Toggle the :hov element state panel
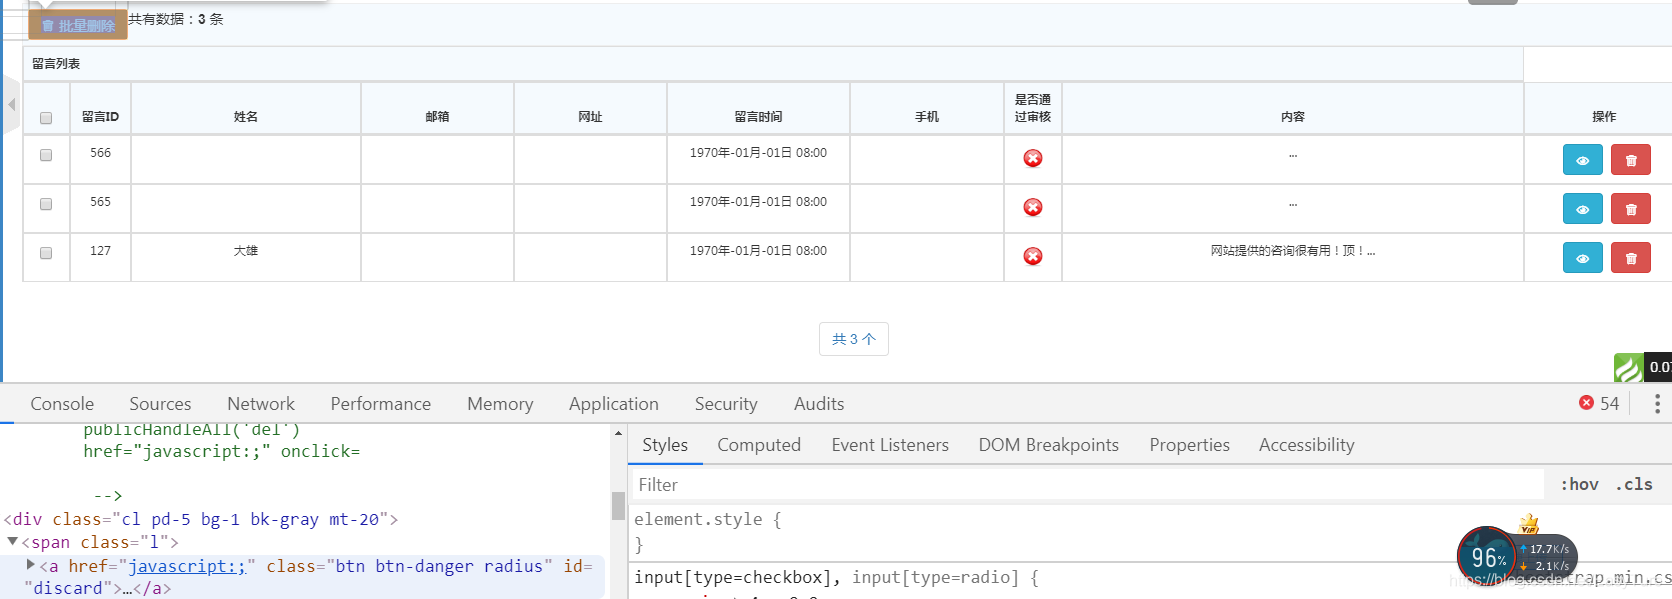The width and height of the screenshot is (1672, 599). pos(1579,484)
